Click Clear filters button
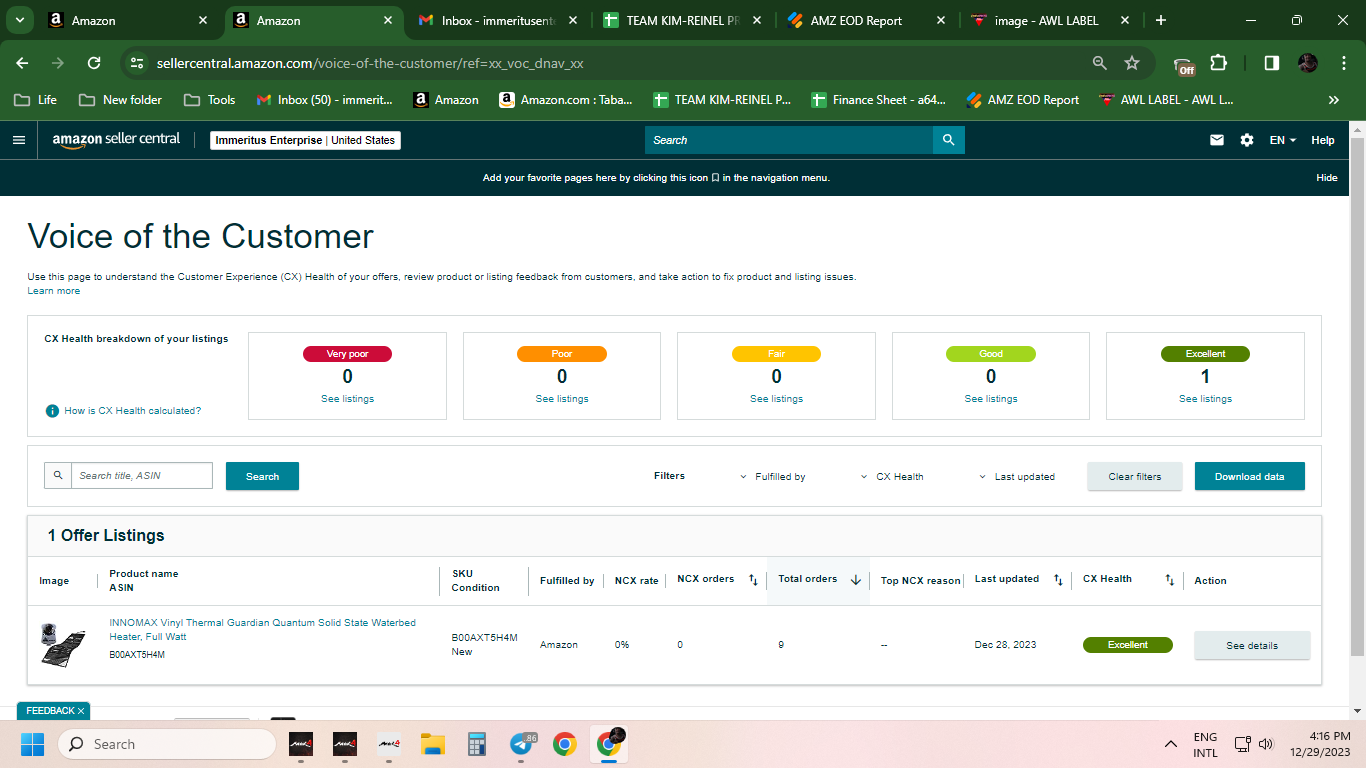The height and width of the screenshot is (768, 1366). [1135, 476]
